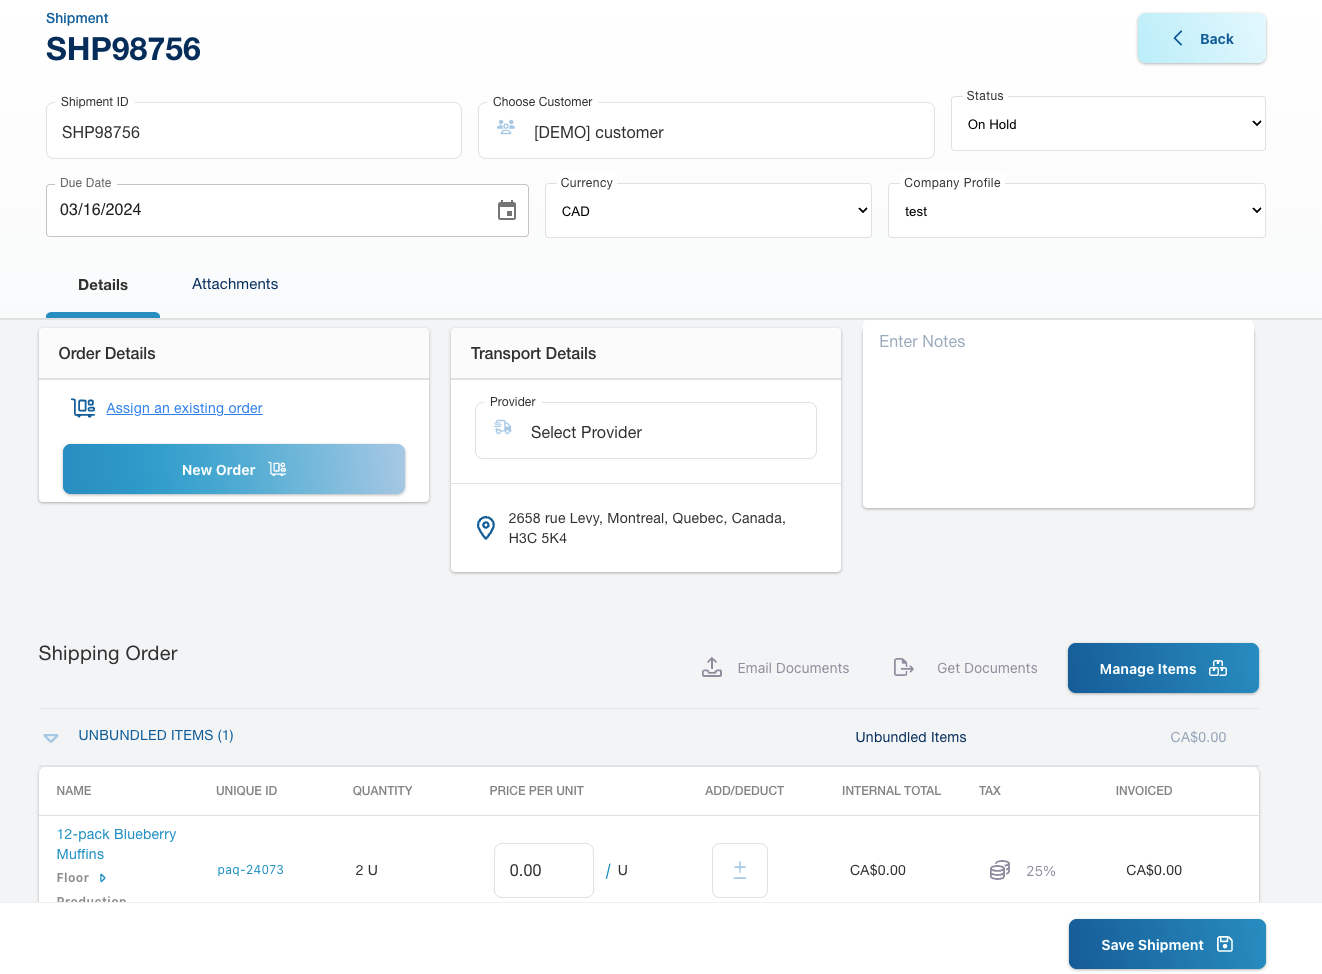Click the Email Documents upload icon
Screen dimensions: 1322x974
pos(712,668)
